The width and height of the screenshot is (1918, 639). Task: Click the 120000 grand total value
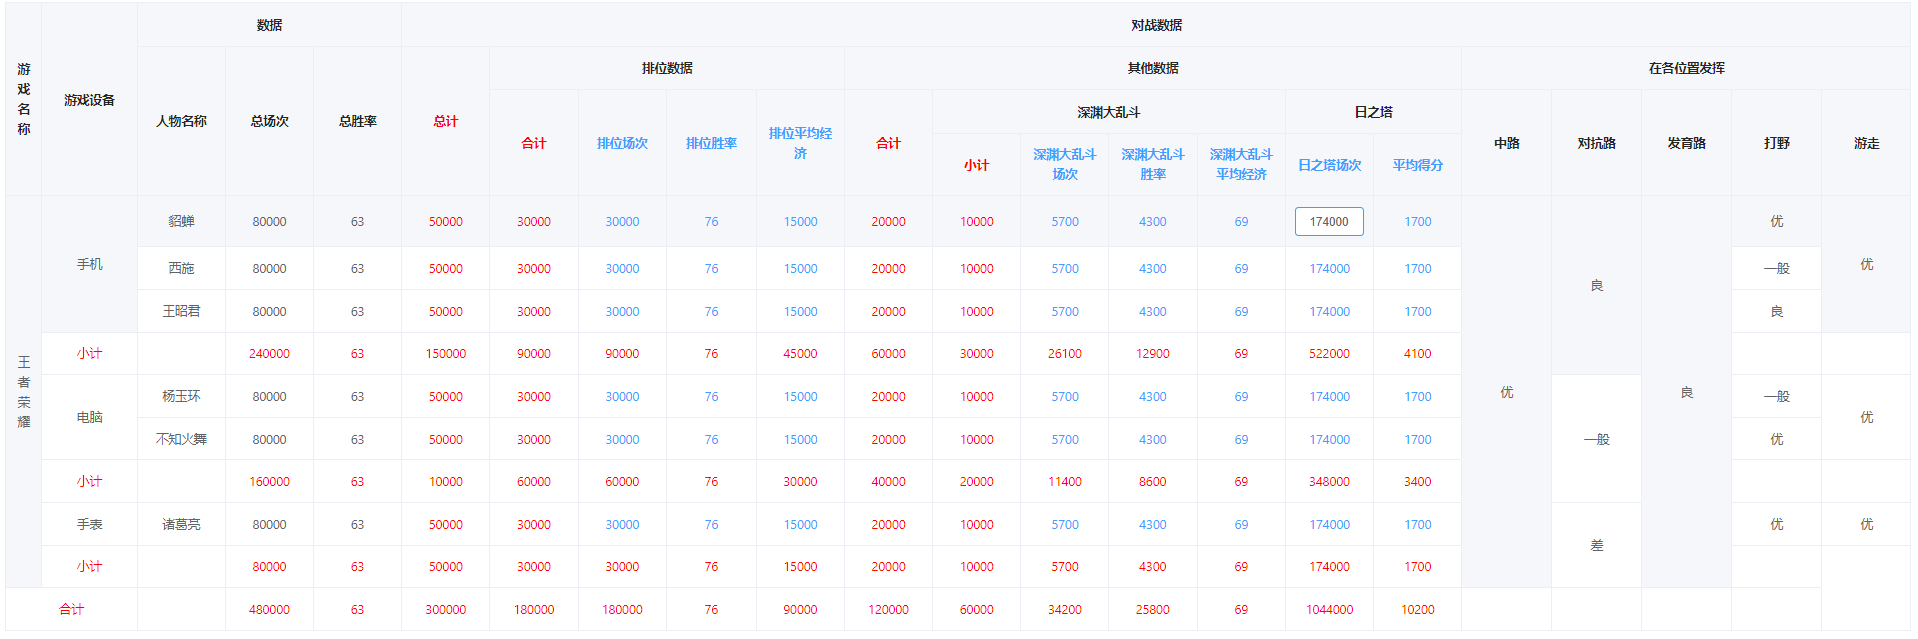coord(888,609)
